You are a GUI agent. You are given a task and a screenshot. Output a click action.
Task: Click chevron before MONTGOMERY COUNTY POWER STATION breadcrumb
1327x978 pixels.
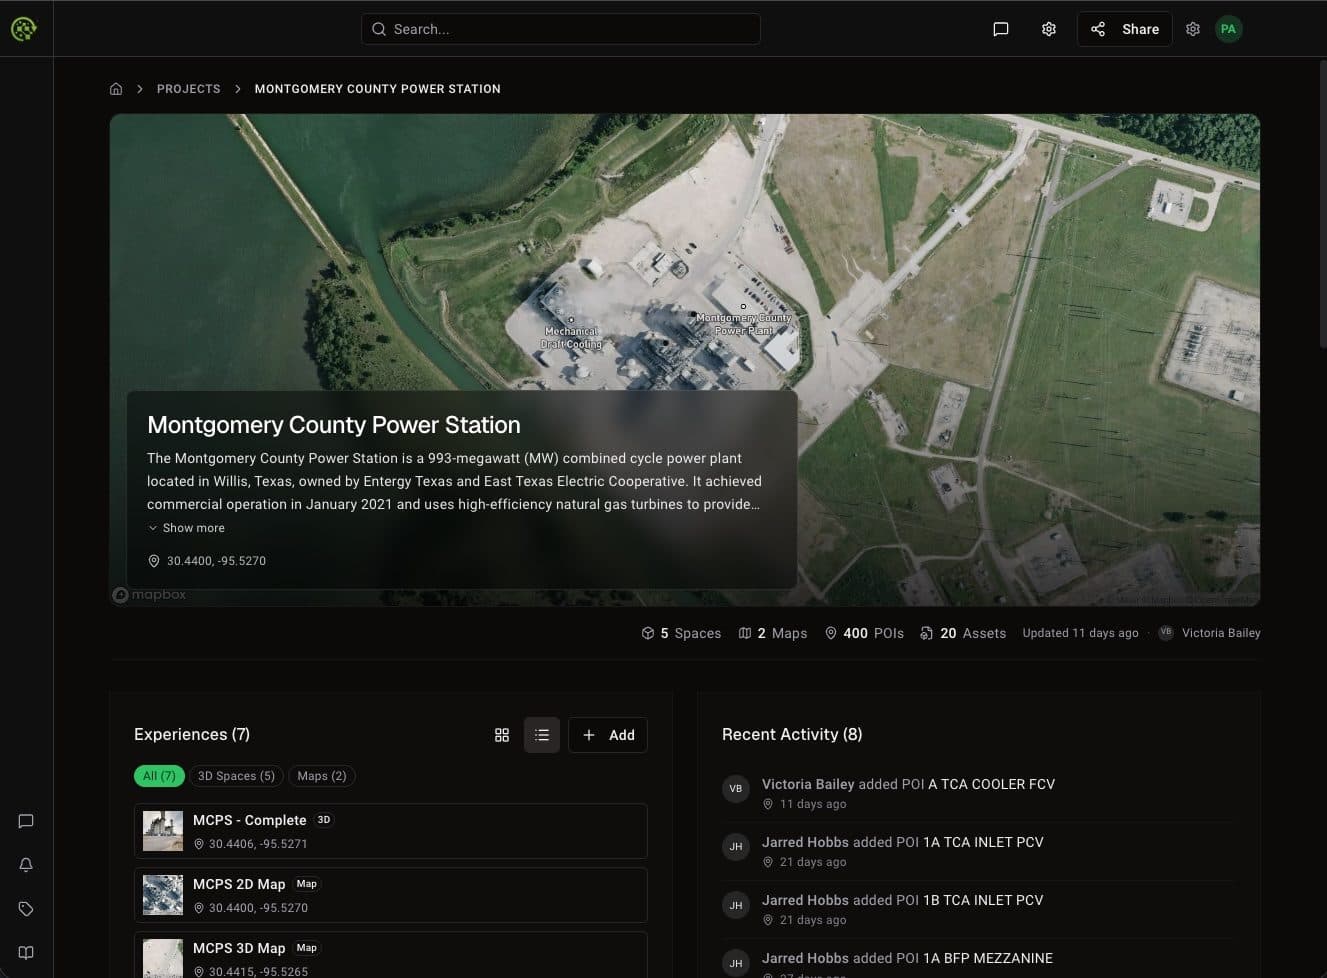click(x=238, y=89)
